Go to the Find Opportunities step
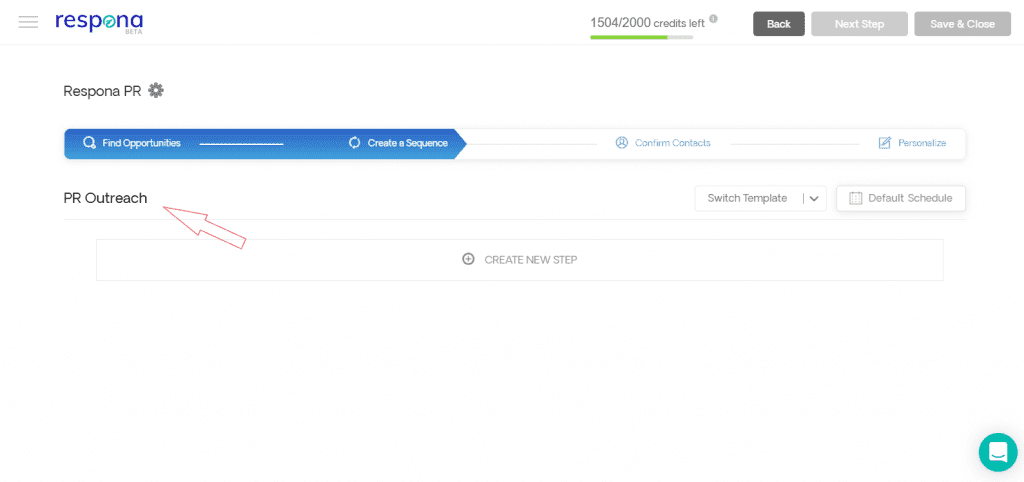The image size is (1024, 482). coord(141,143)
